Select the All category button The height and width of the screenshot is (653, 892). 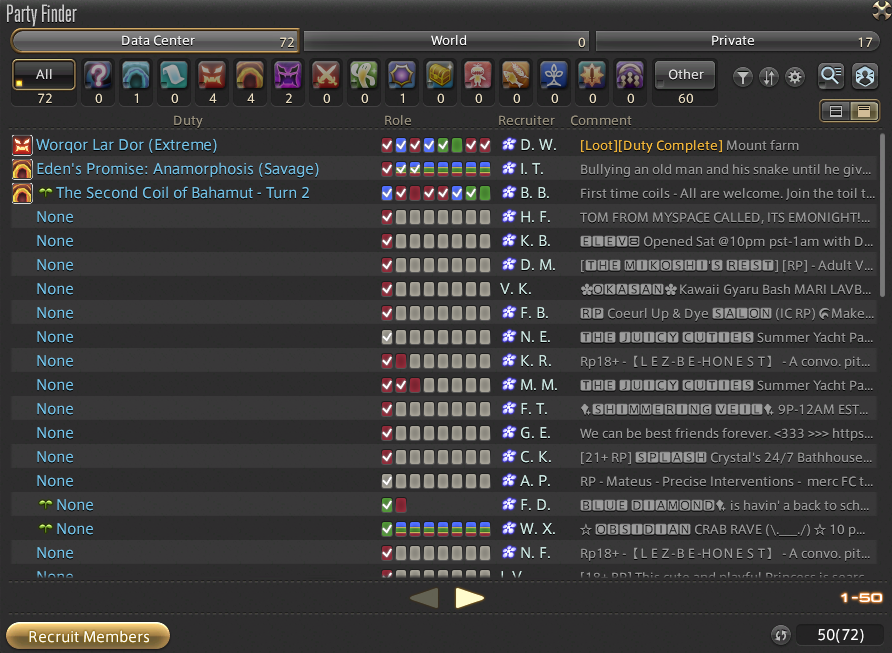coord(44,75)
